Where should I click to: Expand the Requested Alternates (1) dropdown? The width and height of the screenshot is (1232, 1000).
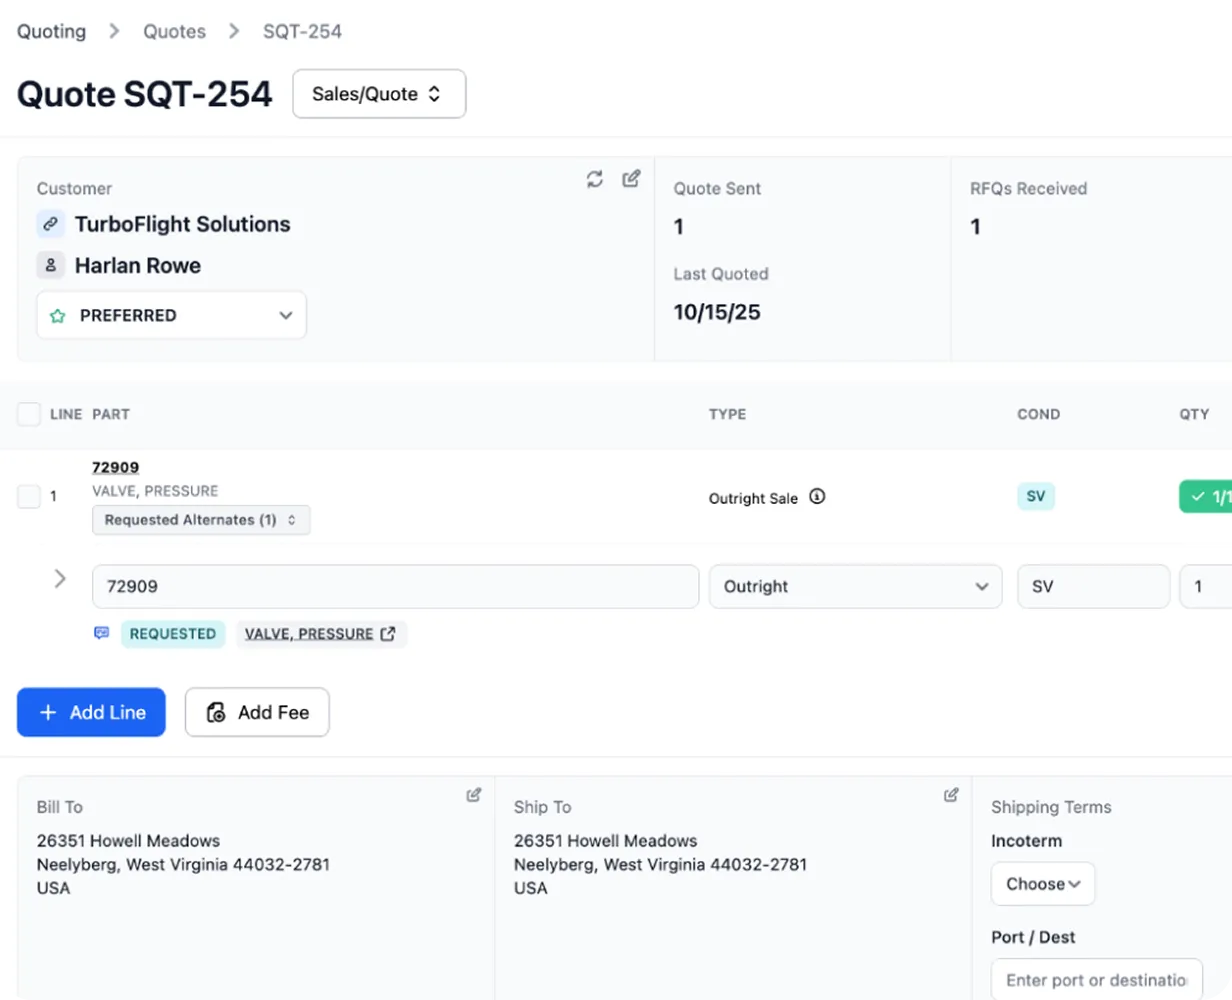(x=200, y=520)
